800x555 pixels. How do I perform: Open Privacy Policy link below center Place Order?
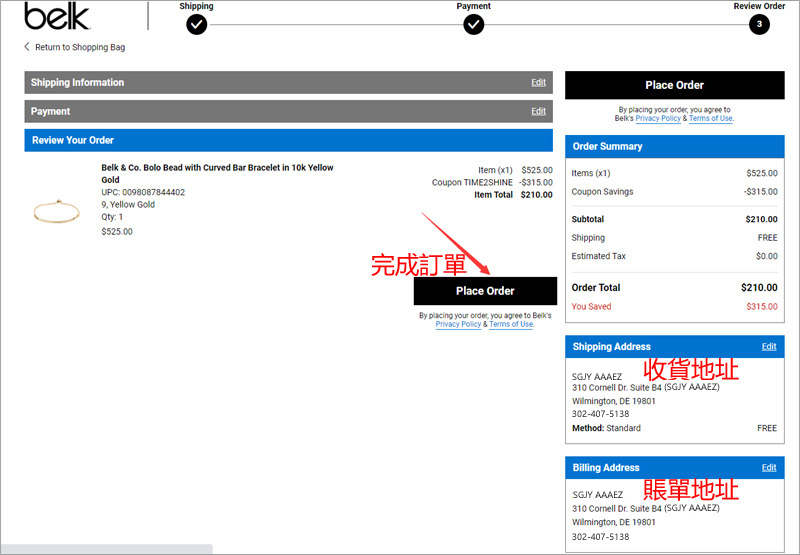[458, 325]
